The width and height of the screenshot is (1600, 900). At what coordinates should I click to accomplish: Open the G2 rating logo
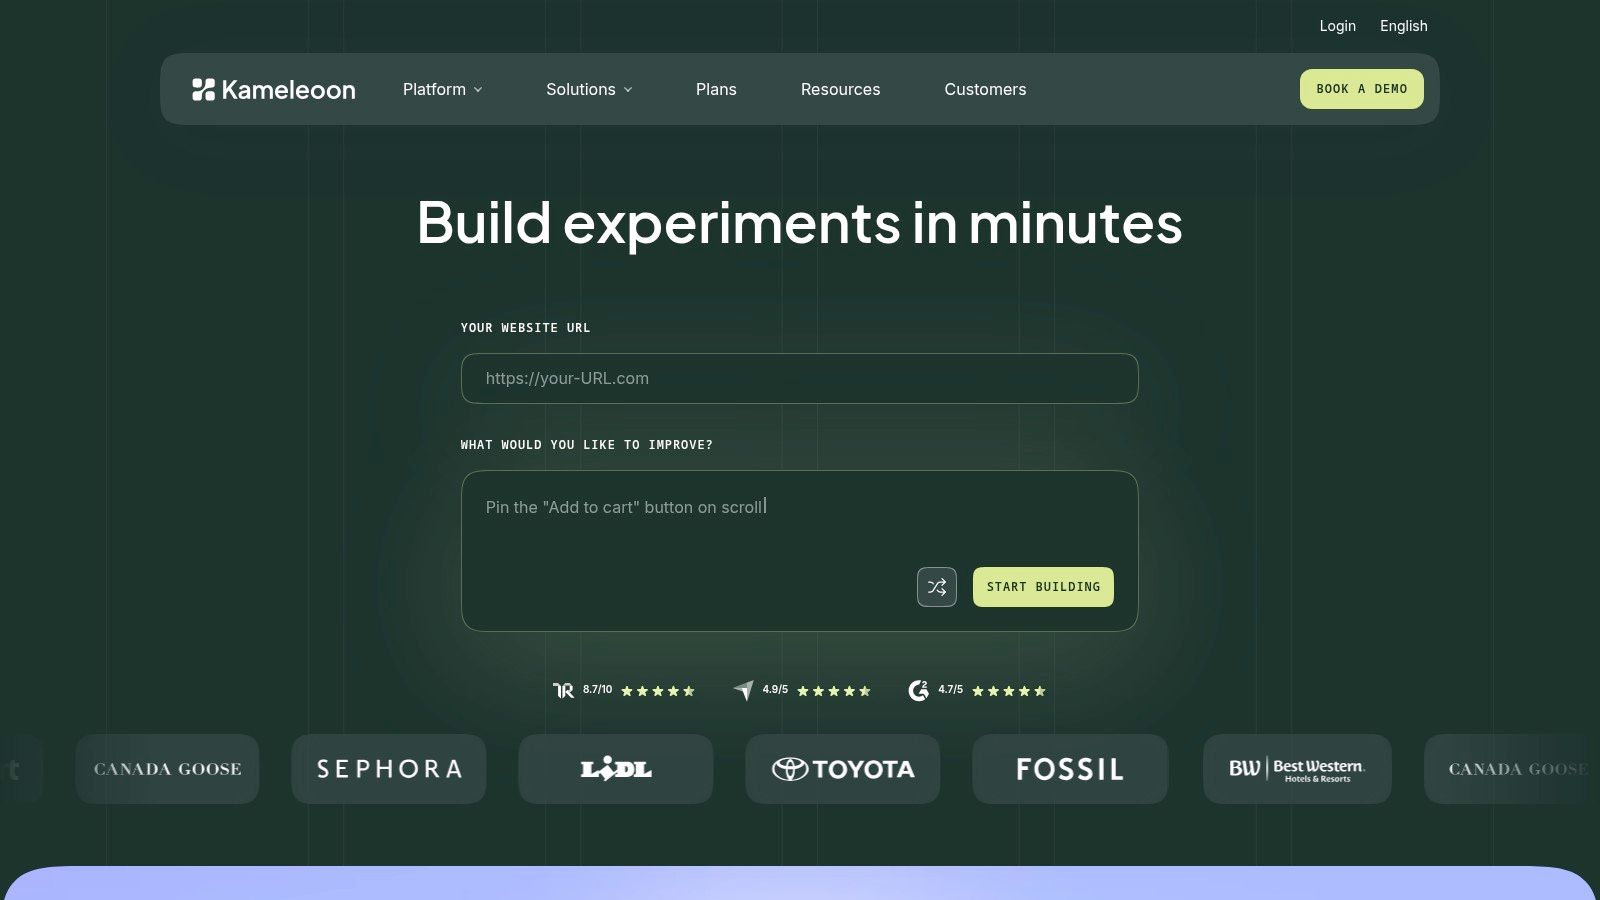918,690
